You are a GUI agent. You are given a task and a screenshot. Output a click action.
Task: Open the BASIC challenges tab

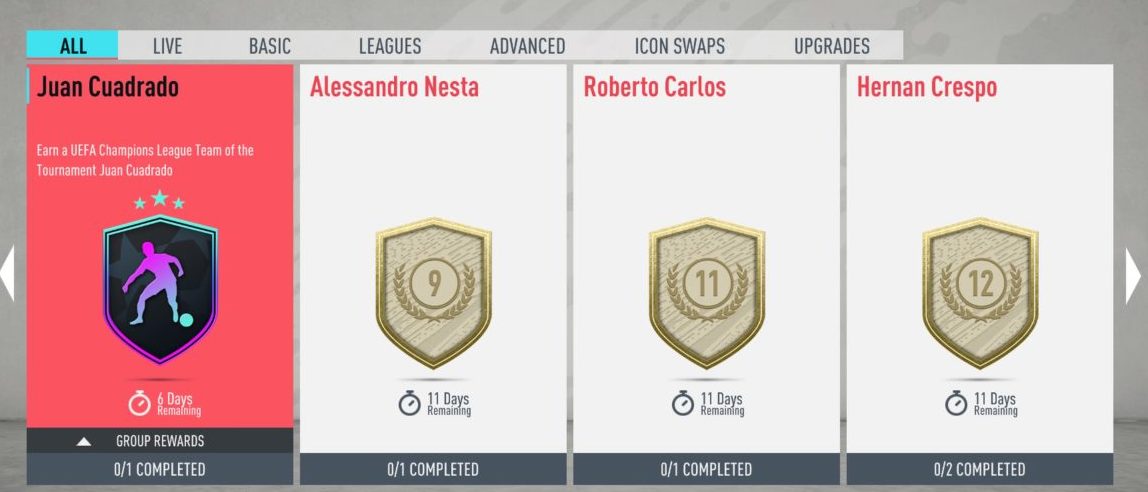tap(269, 45)
